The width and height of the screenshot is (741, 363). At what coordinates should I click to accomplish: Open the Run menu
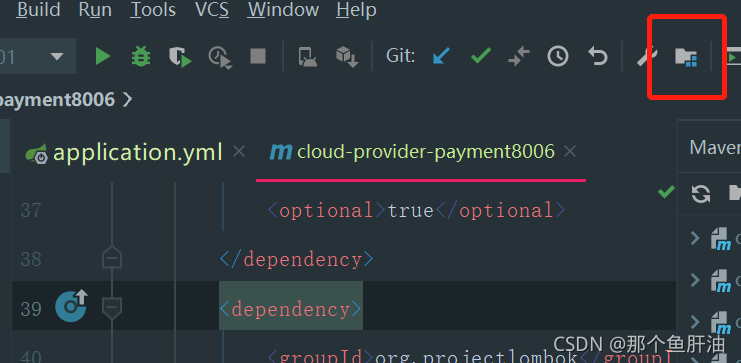pyautogui.click(x=95, y=9)
